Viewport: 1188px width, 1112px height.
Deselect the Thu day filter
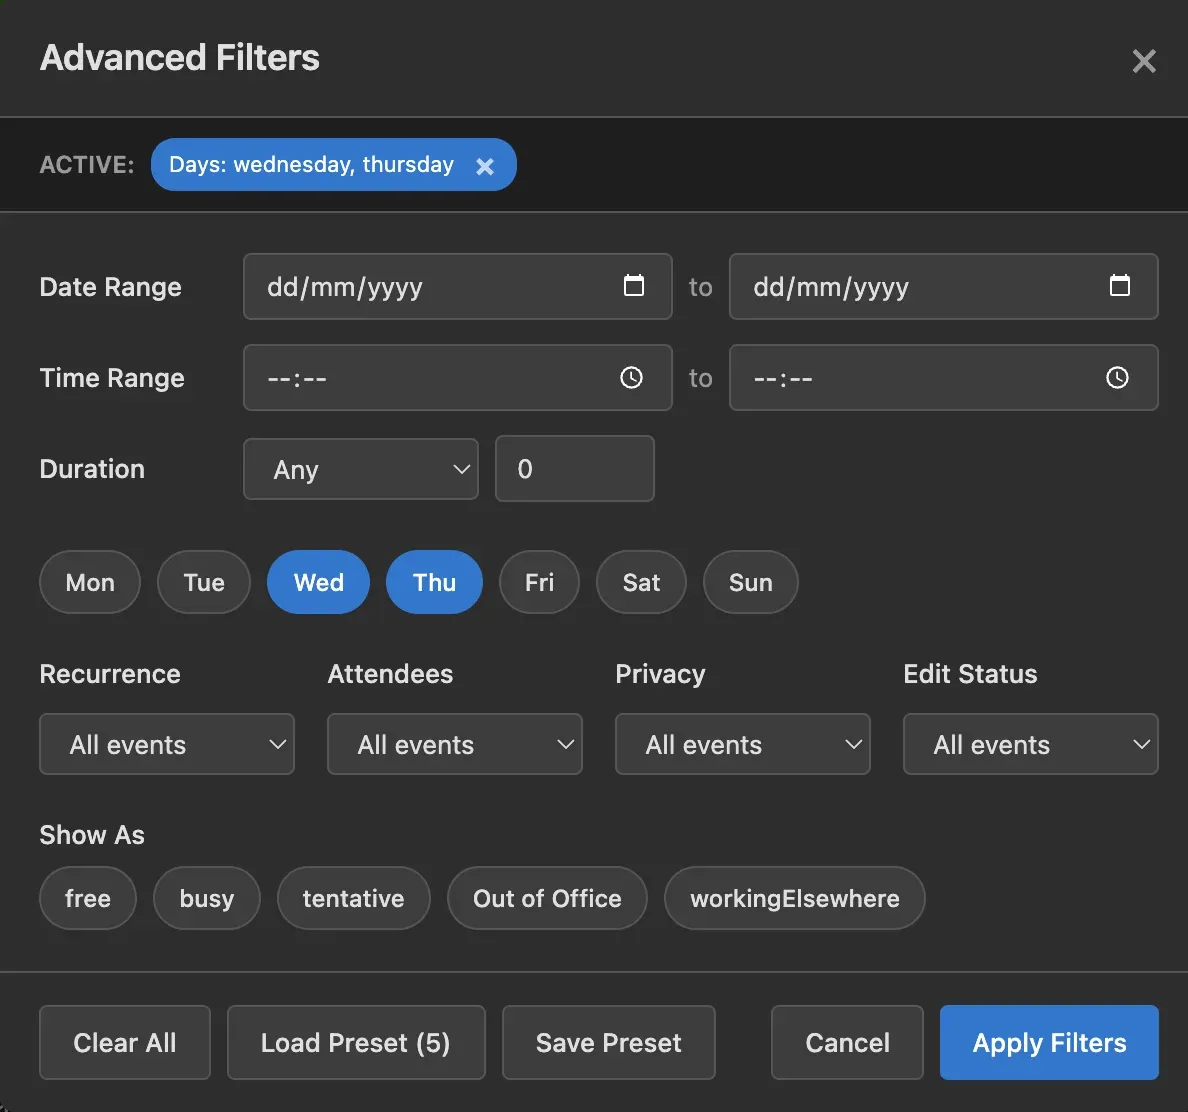click(x=434, y=582)
